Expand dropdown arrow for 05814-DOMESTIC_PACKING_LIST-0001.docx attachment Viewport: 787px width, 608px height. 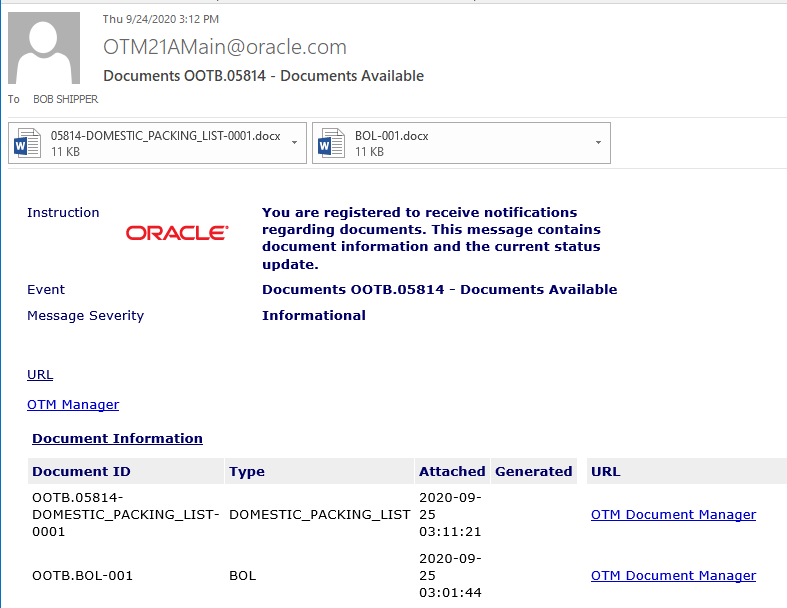coord(295,143)
